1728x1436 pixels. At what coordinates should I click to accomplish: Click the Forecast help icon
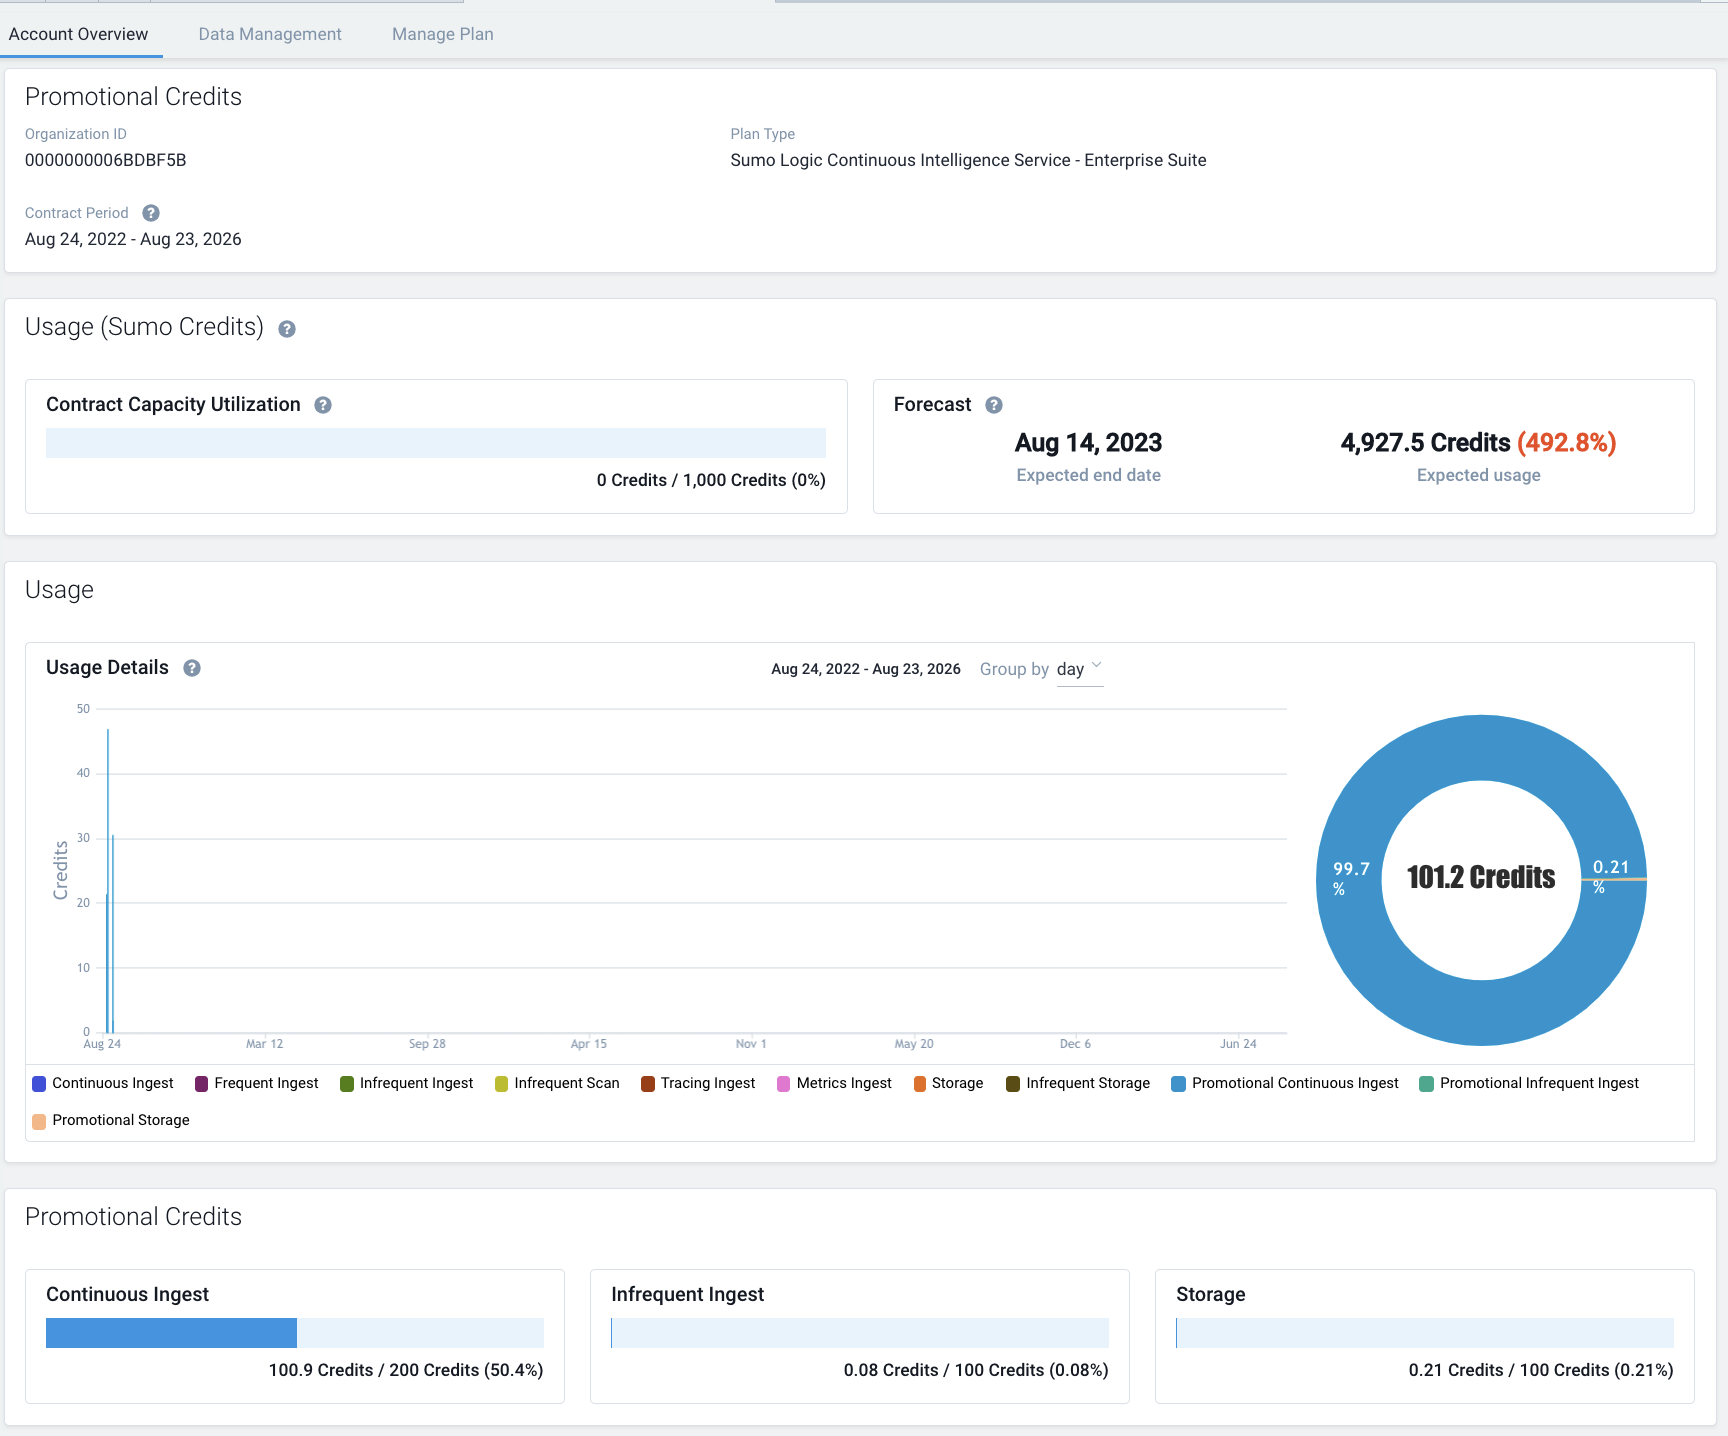(994, 405)
